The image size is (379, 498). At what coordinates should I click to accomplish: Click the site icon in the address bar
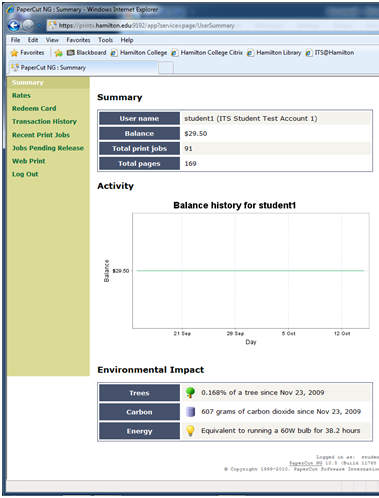point(53,26)
